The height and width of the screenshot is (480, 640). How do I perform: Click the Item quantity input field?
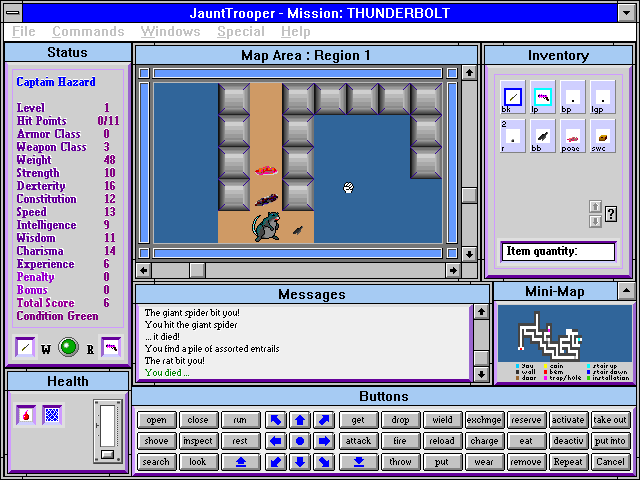point(558,251)
